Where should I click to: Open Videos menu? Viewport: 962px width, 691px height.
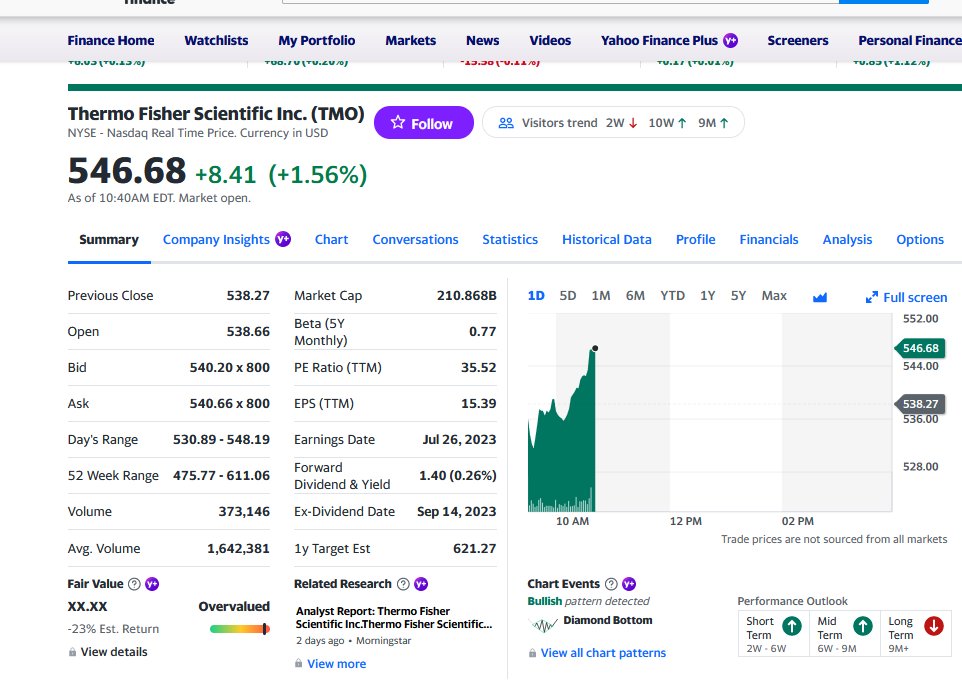pos(550,41)
